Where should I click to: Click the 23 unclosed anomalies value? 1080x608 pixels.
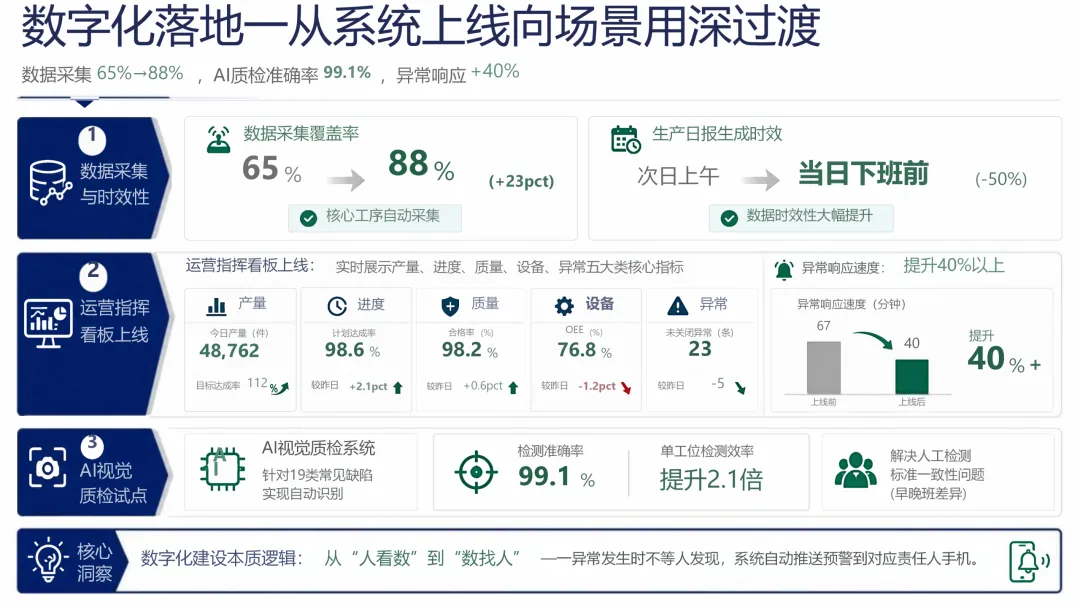point(700,349)
